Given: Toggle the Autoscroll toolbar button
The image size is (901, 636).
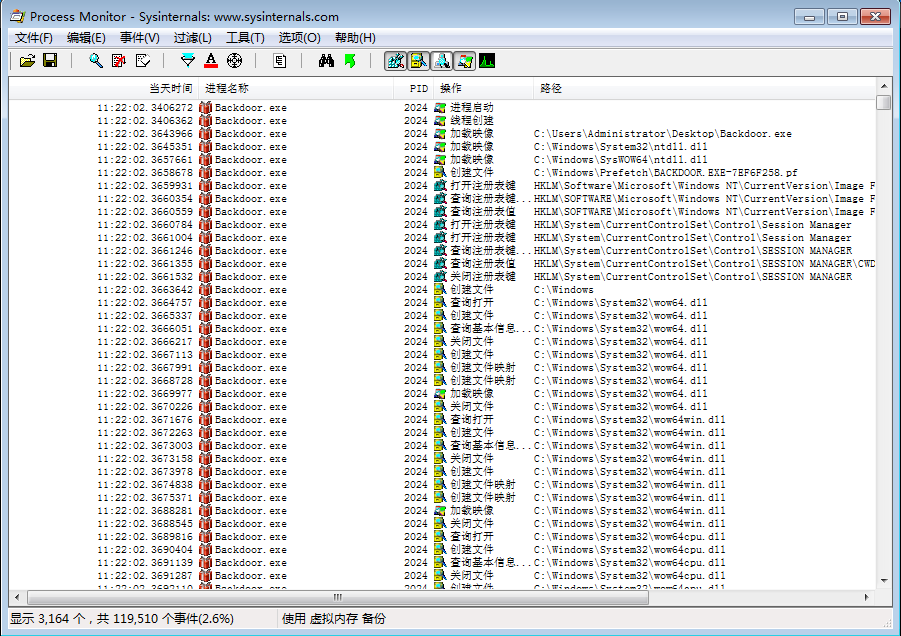Looking at the screenshot, I should [x=119, y=61].
